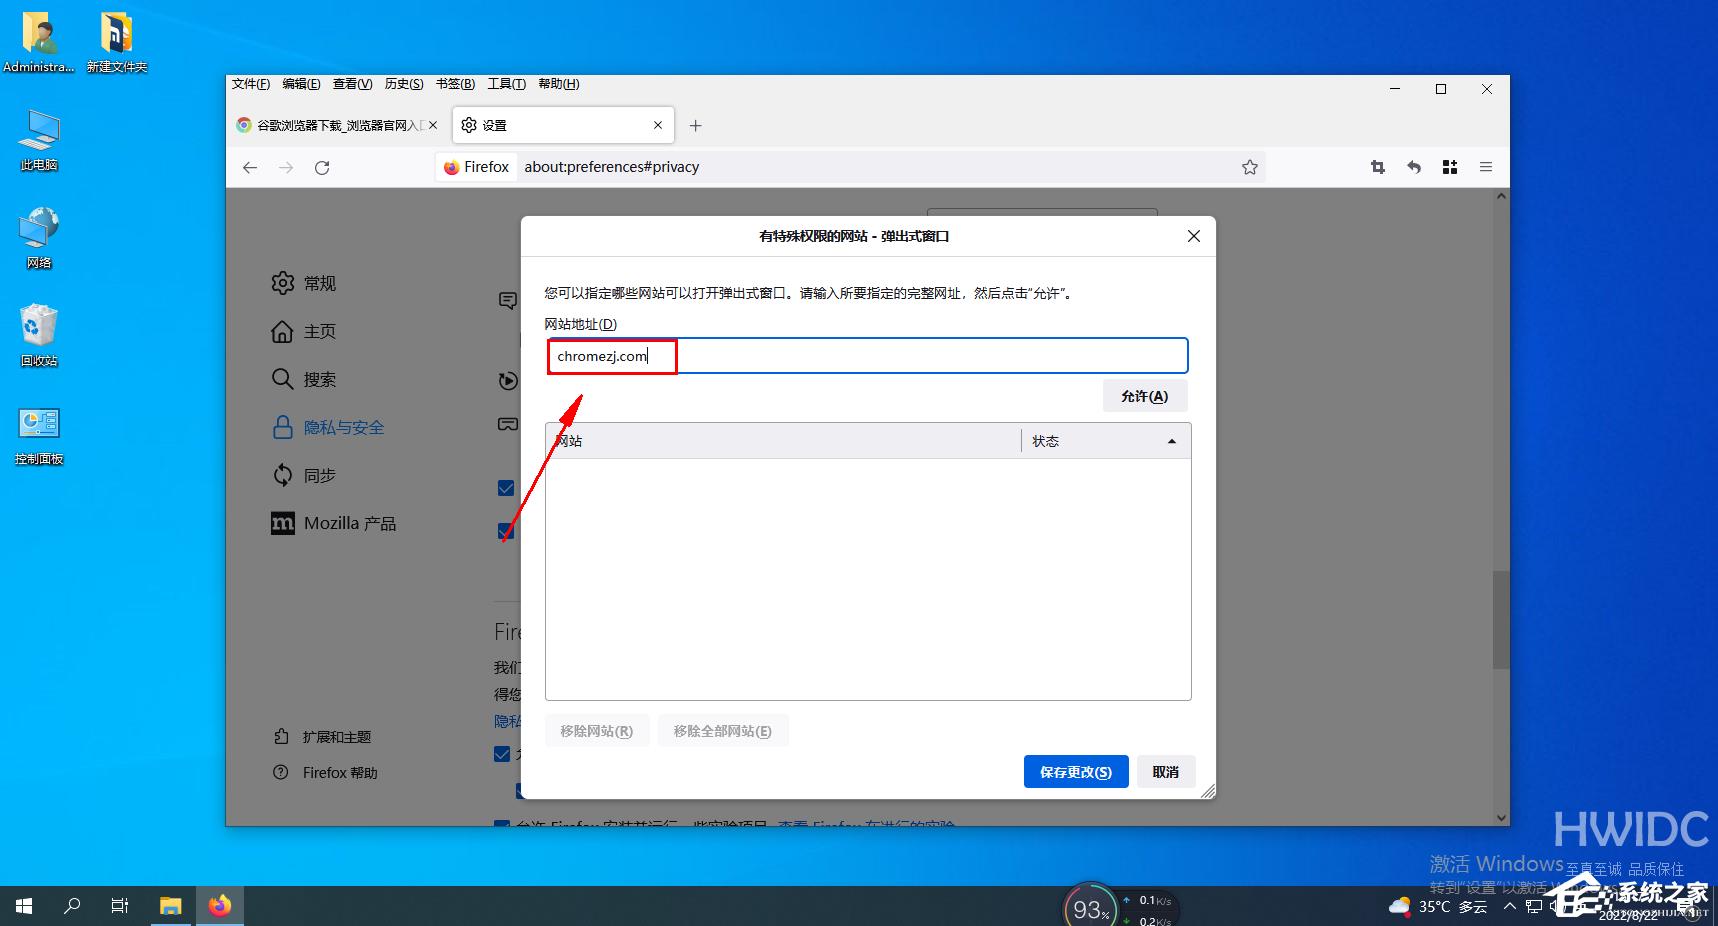The height and width of the screenshot is (926, 1718).
Task: Select Administrator desktop folder
Action: click(39, 42)
